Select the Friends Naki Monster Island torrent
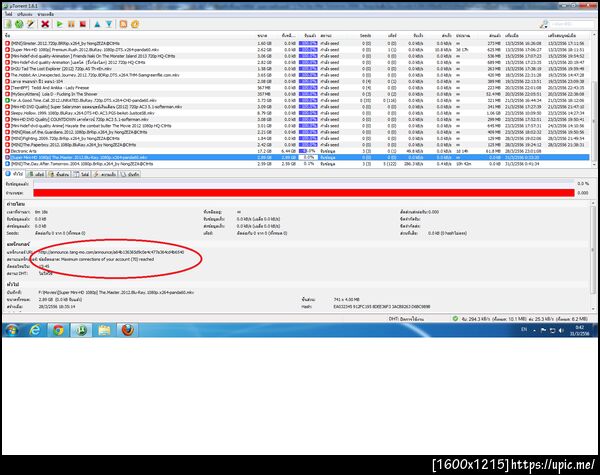This screenshot has width=600, height=475. (x=297, y=56)
